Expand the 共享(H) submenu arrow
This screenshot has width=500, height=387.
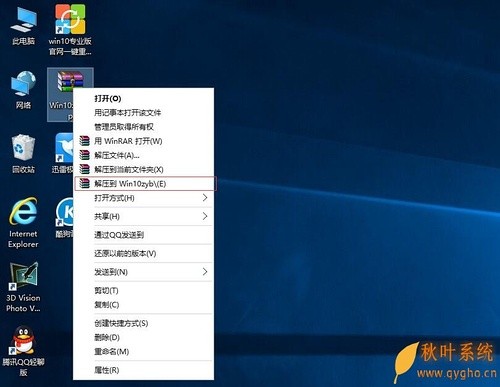click(x=205, y=216)
